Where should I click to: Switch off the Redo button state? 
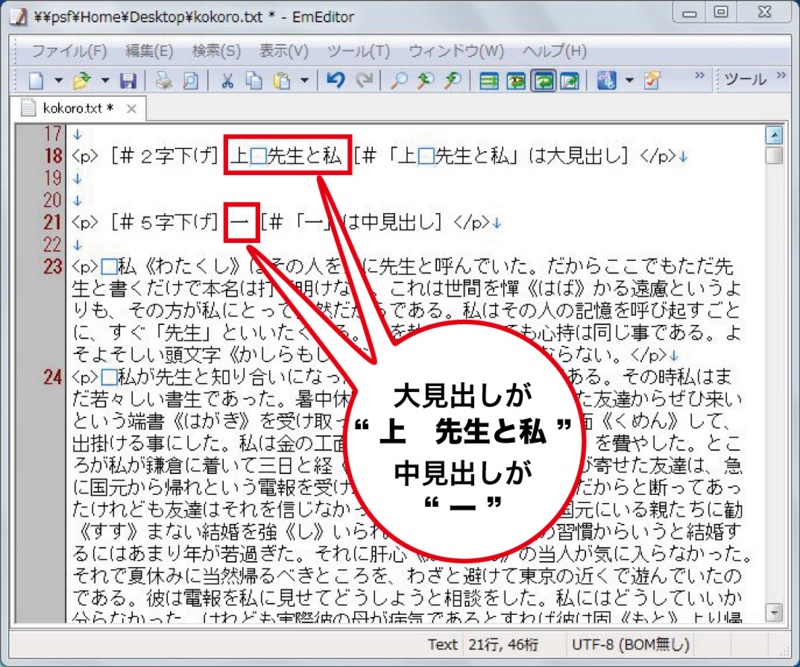pos(362,83)
